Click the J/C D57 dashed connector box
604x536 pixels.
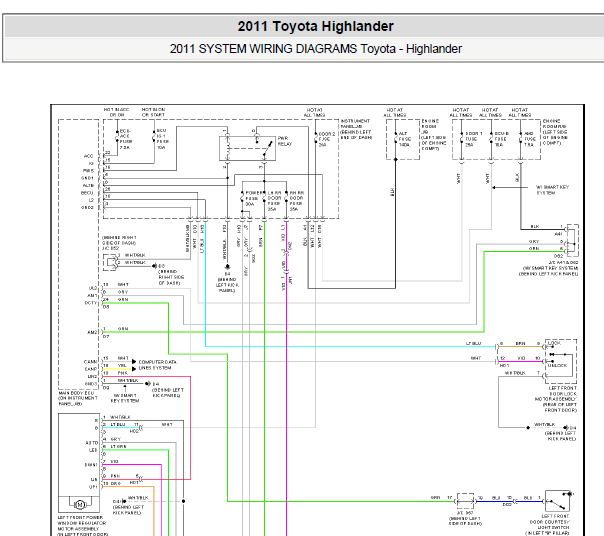point(465,501)
